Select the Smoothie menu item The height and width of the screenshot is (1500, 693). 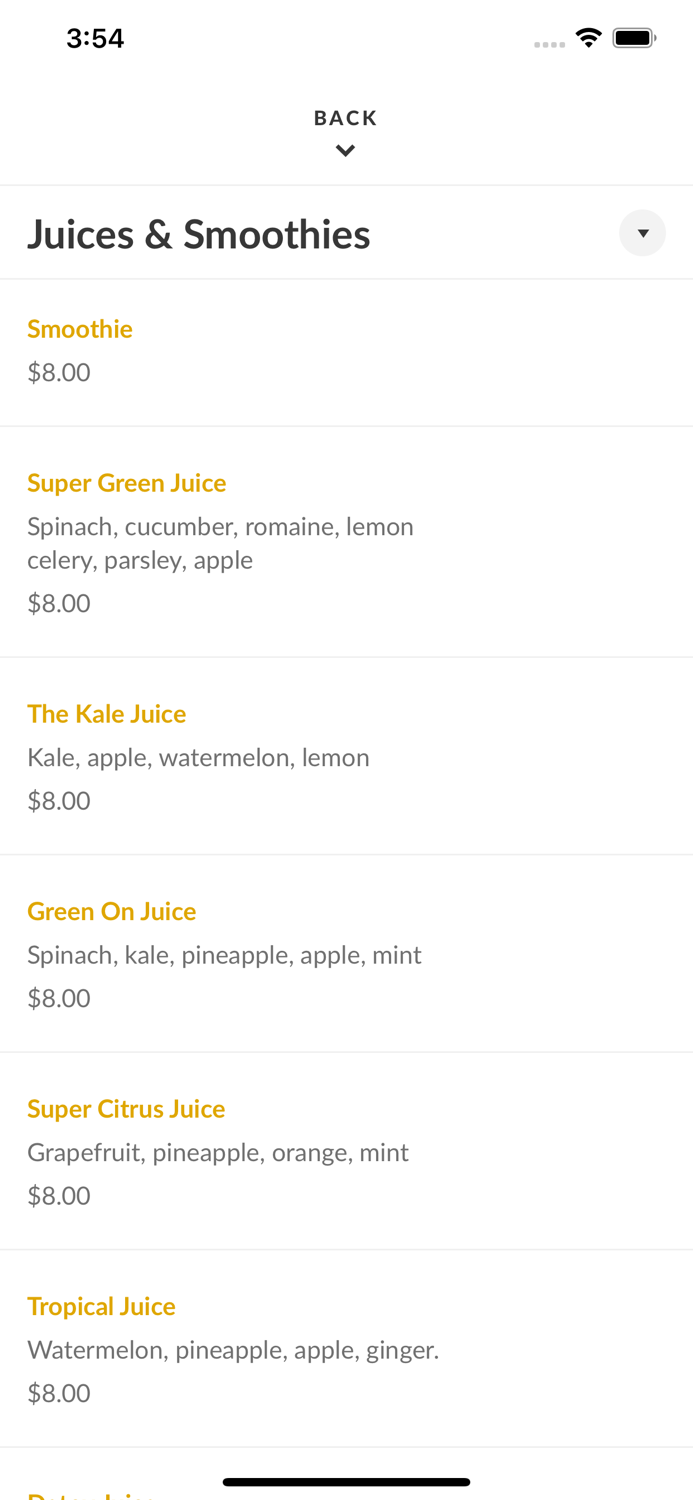[80, 329]
